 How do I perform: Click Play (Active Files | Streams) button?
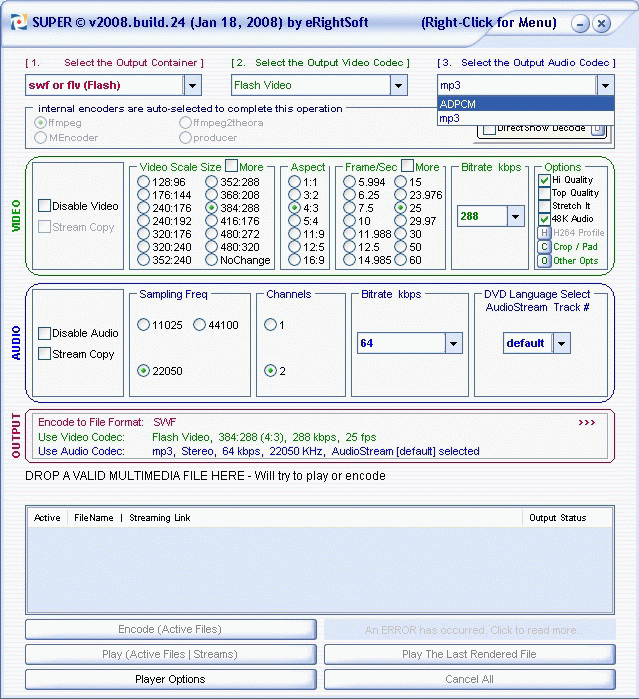point(171,654)
